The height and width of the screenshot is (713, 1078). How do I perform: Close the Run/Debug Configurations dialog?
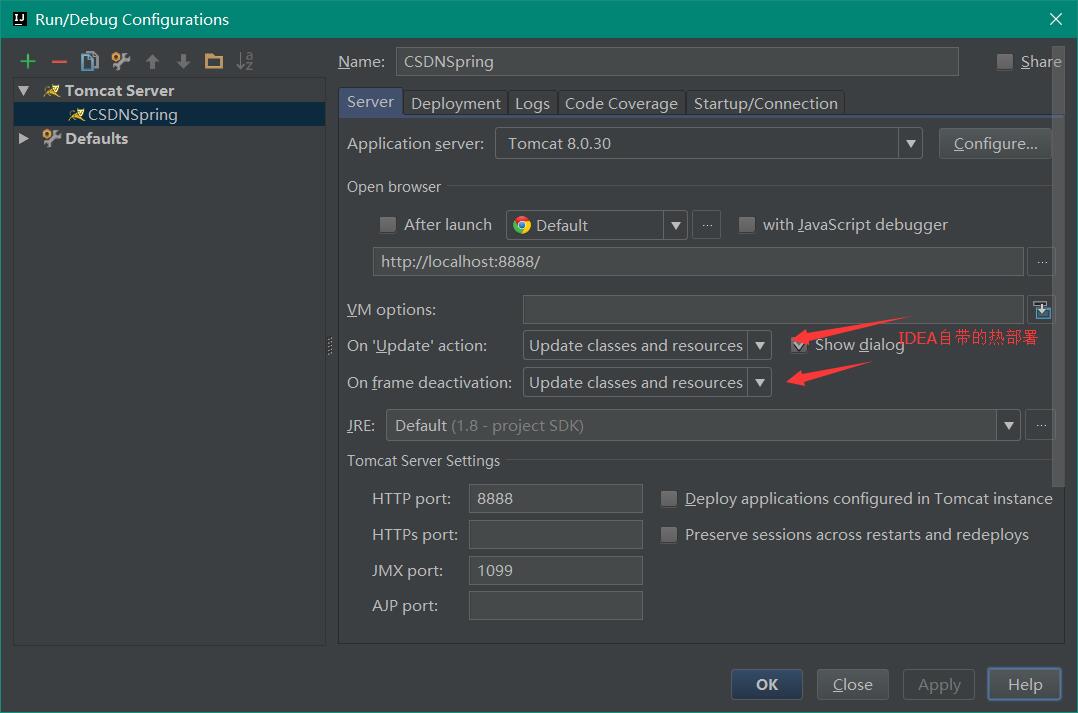coord(1056,19)
